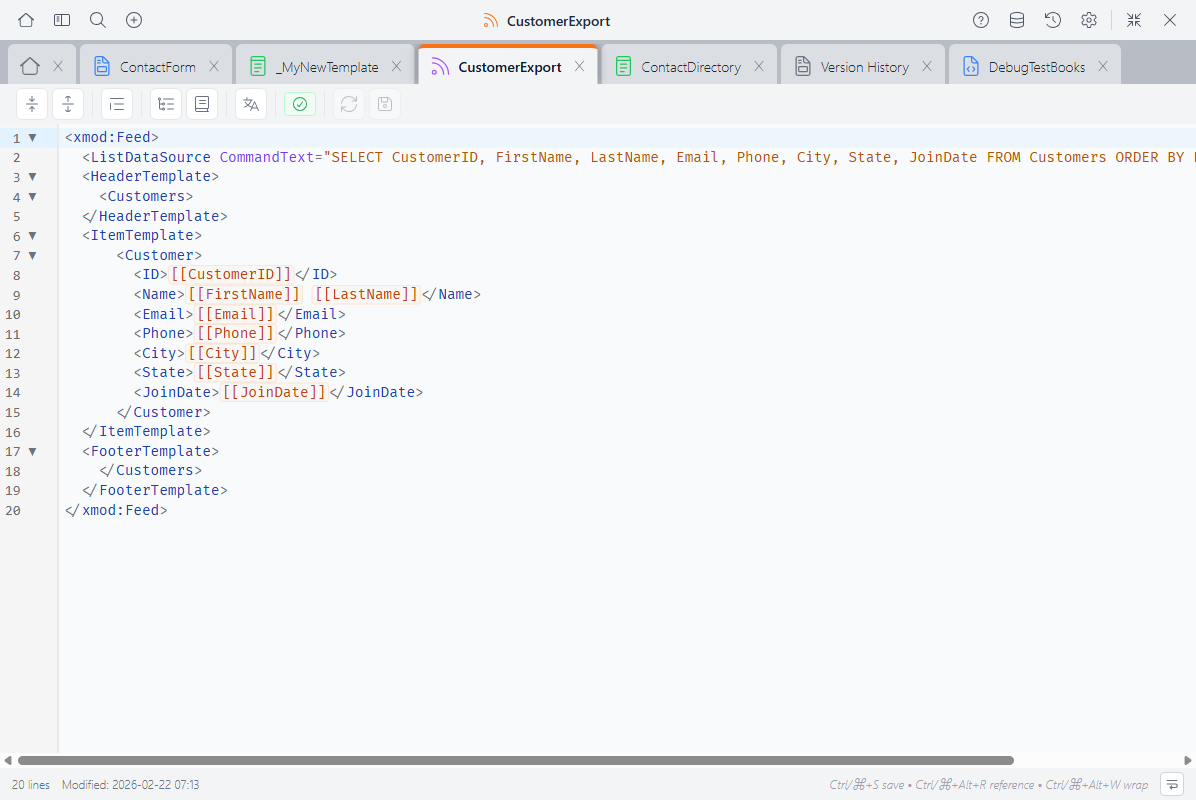Viewport: 1196px width, 800px height.
Task: Close the ContactForm tab
Action: tap(214, 66)
